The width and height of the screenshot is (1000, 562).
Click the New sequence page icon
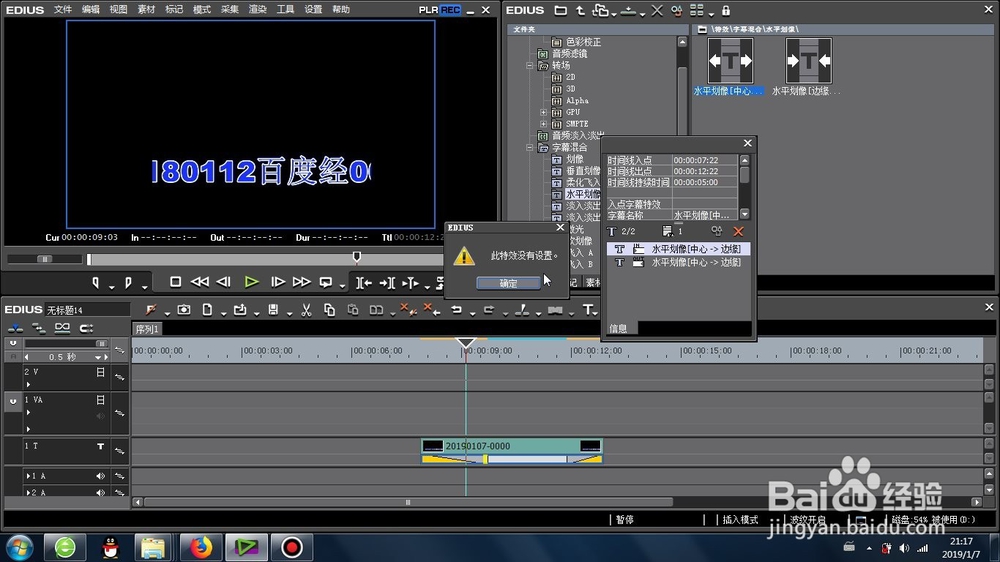pyautogui.click(x=207, y=310)
